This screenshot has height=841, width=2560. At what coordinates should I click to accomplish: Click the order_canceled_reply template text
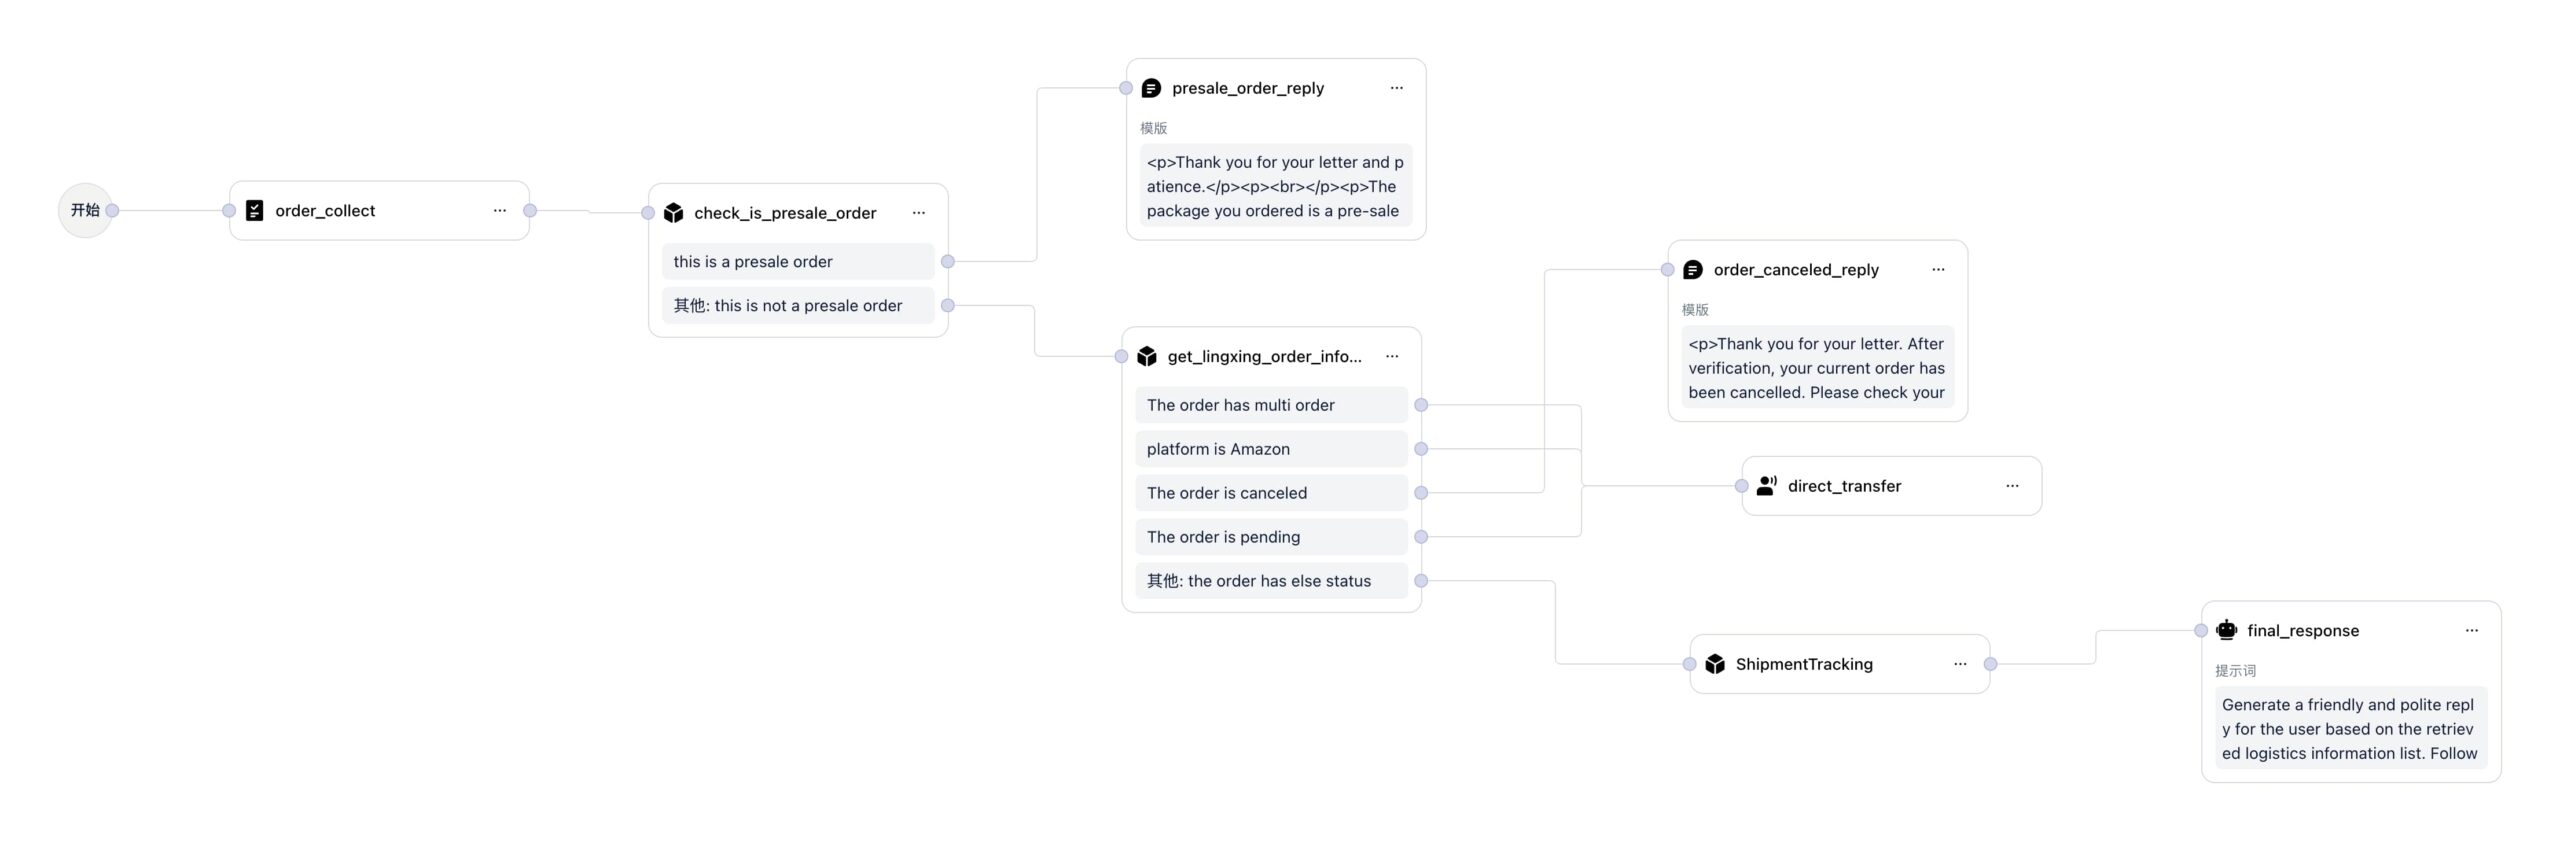tap(1816, 368)
